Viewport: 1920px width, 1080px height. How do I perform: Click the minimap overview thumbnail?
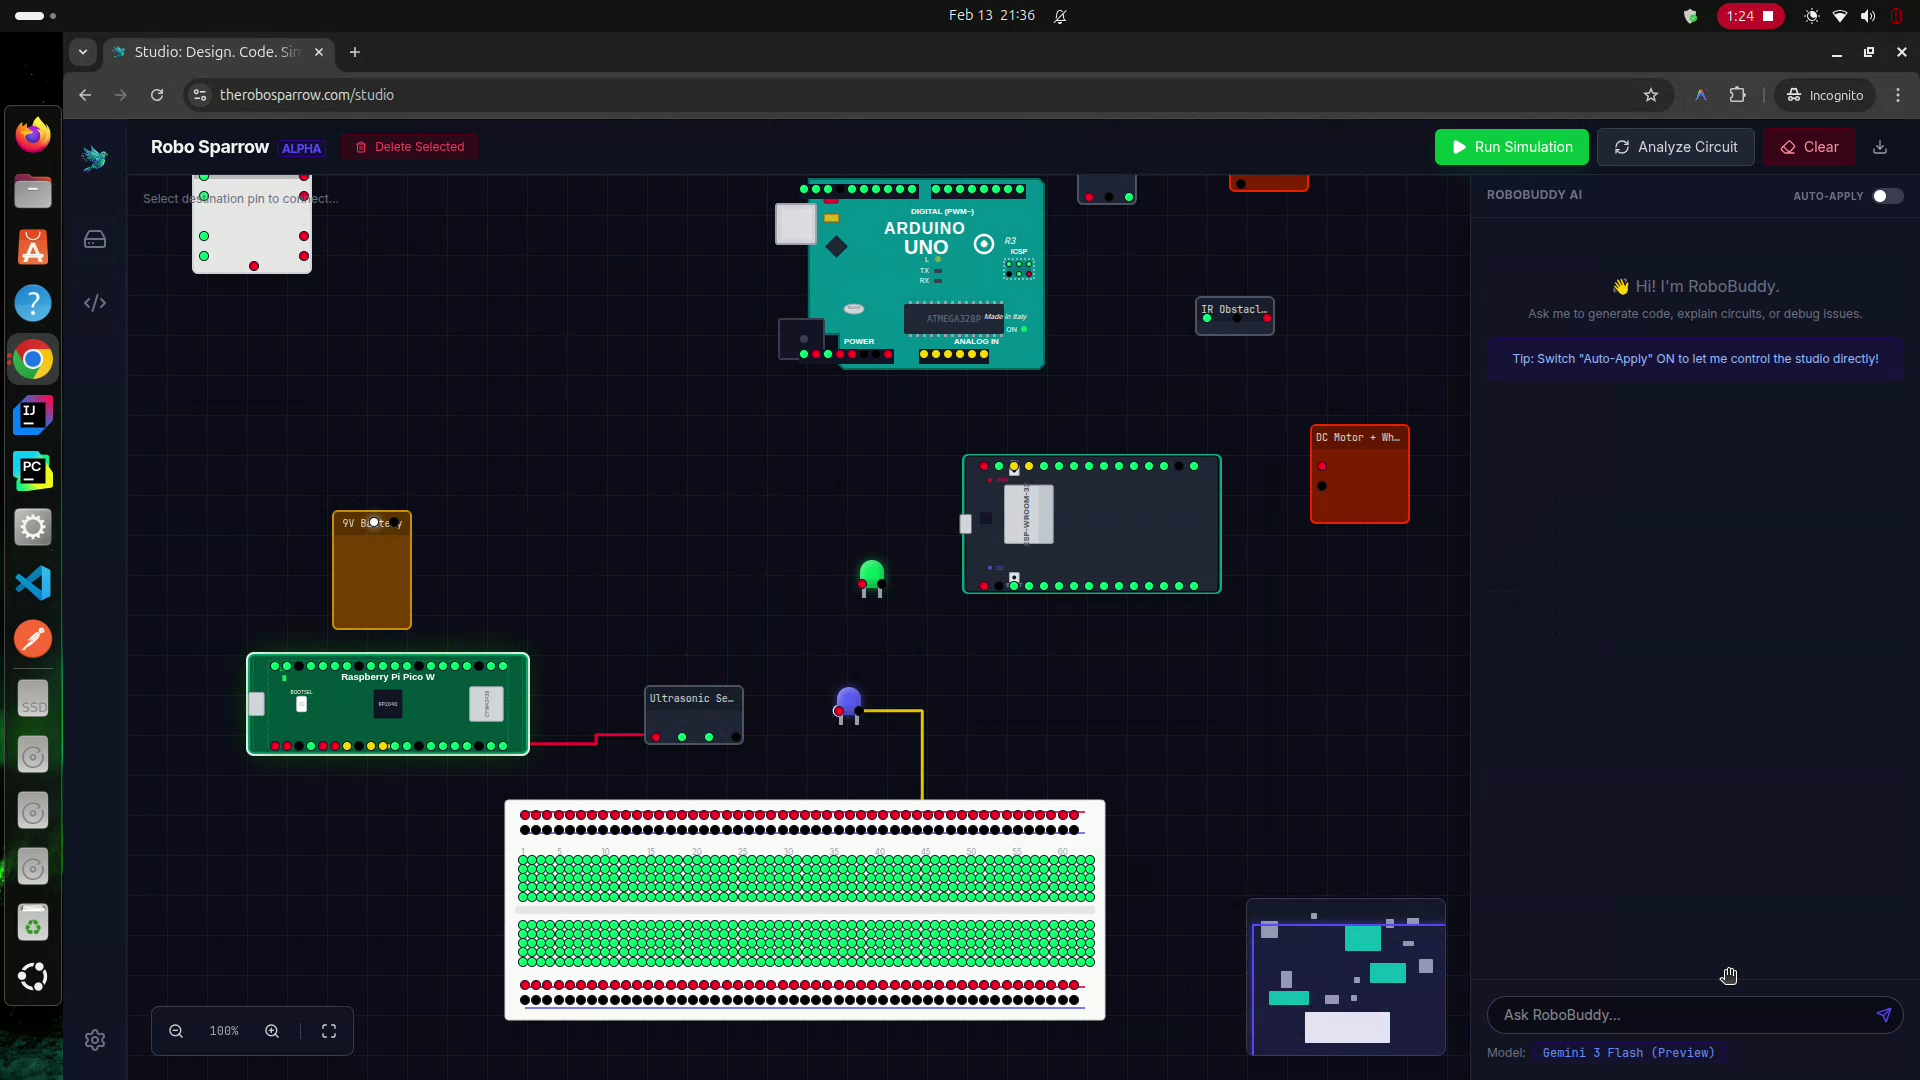click(x=1346, y=978)
